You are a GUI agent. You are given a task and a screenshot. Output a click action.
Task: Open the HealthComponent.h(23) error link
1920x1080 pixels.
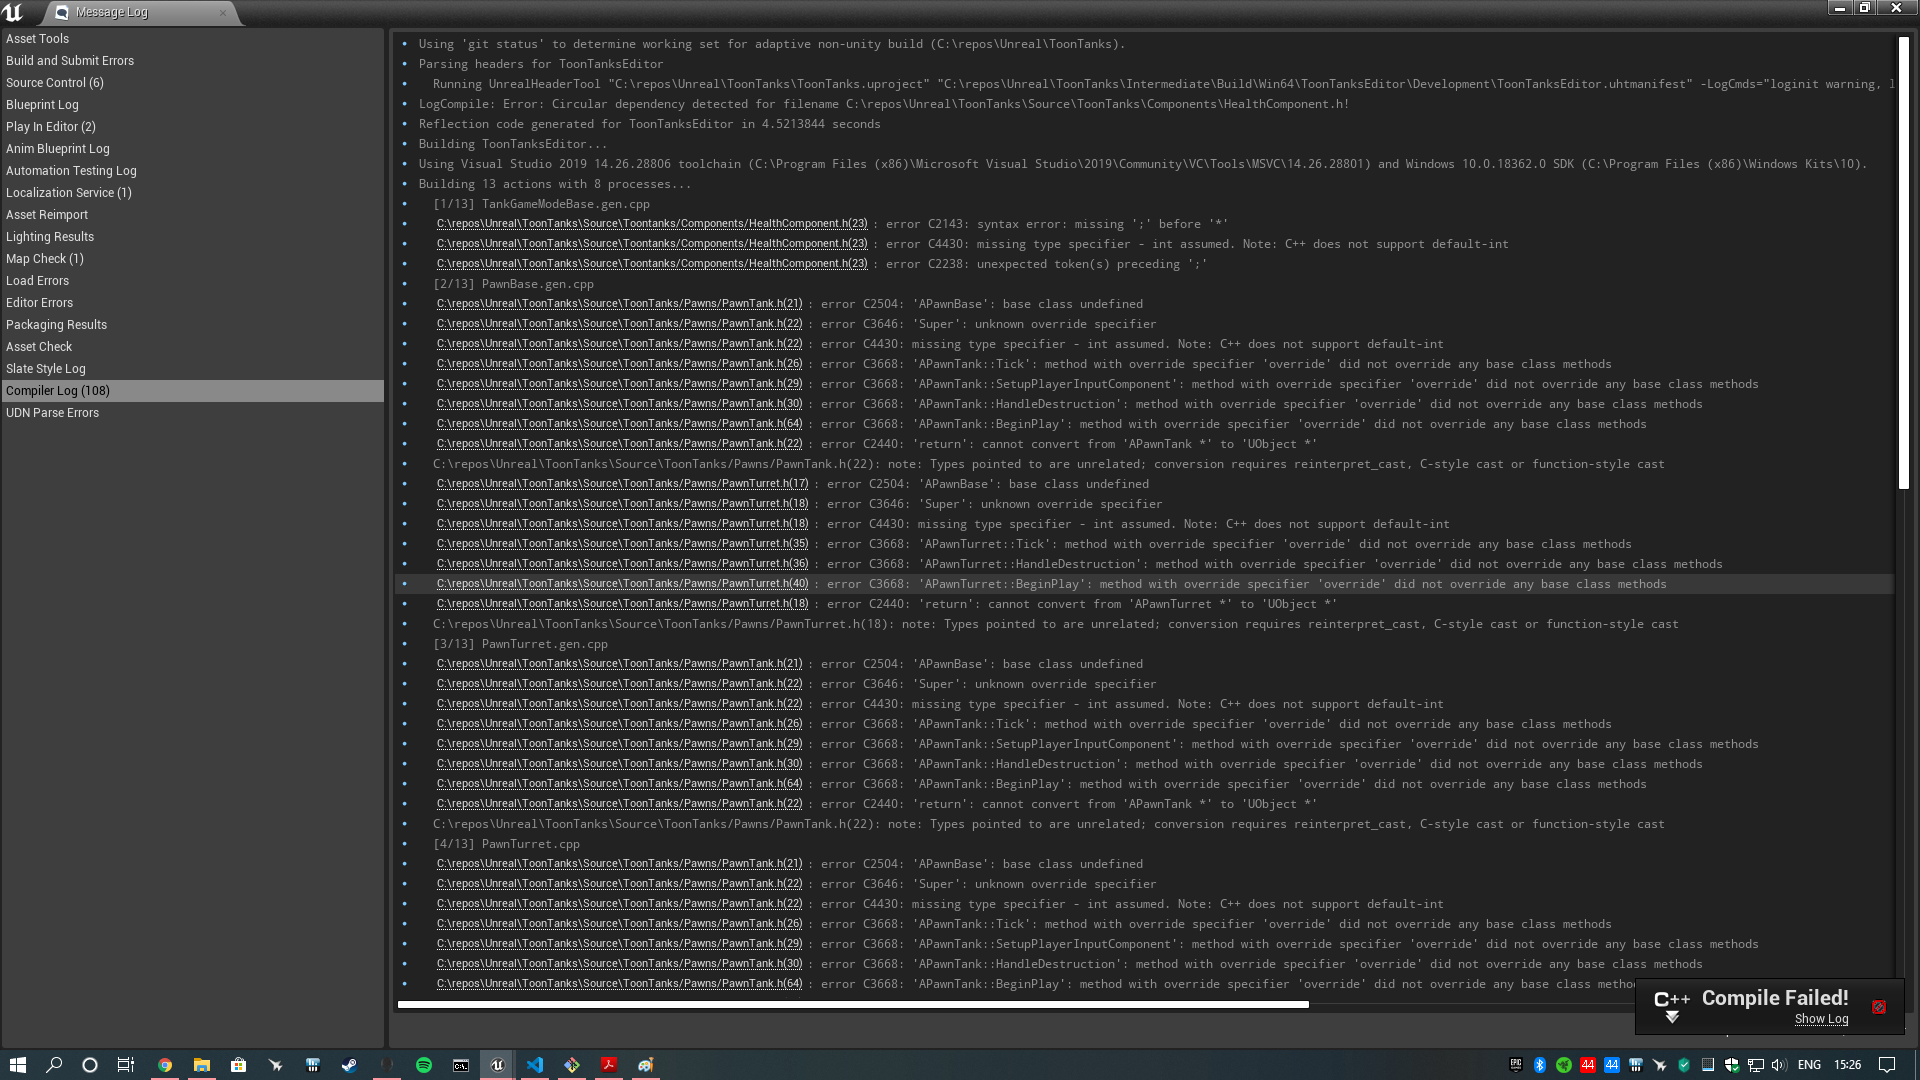pos(652,223)
